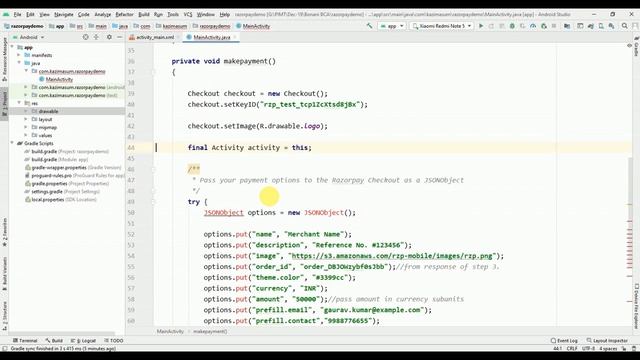Click the Search Everywhere magnifier icon
The height and width of the screenshot is (360, 640).
624,26
